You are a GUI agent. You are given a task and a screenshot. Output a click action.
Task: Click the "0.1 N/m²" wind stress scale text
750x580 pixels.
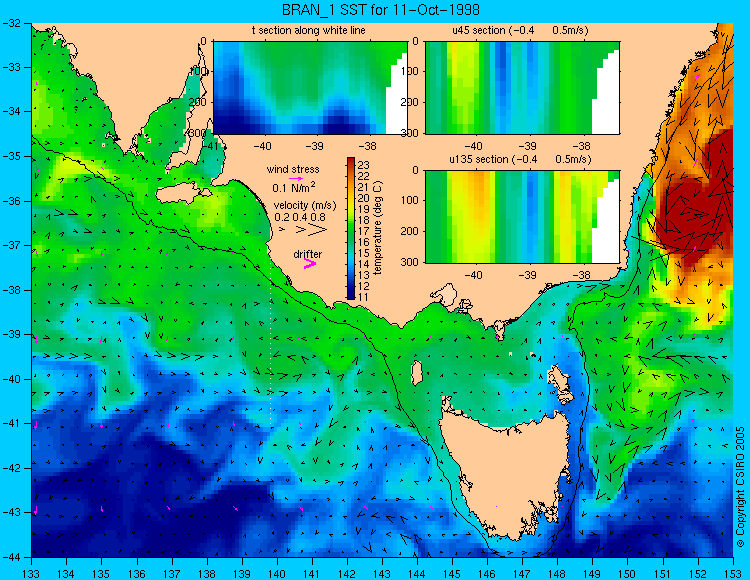click(294, 187)
